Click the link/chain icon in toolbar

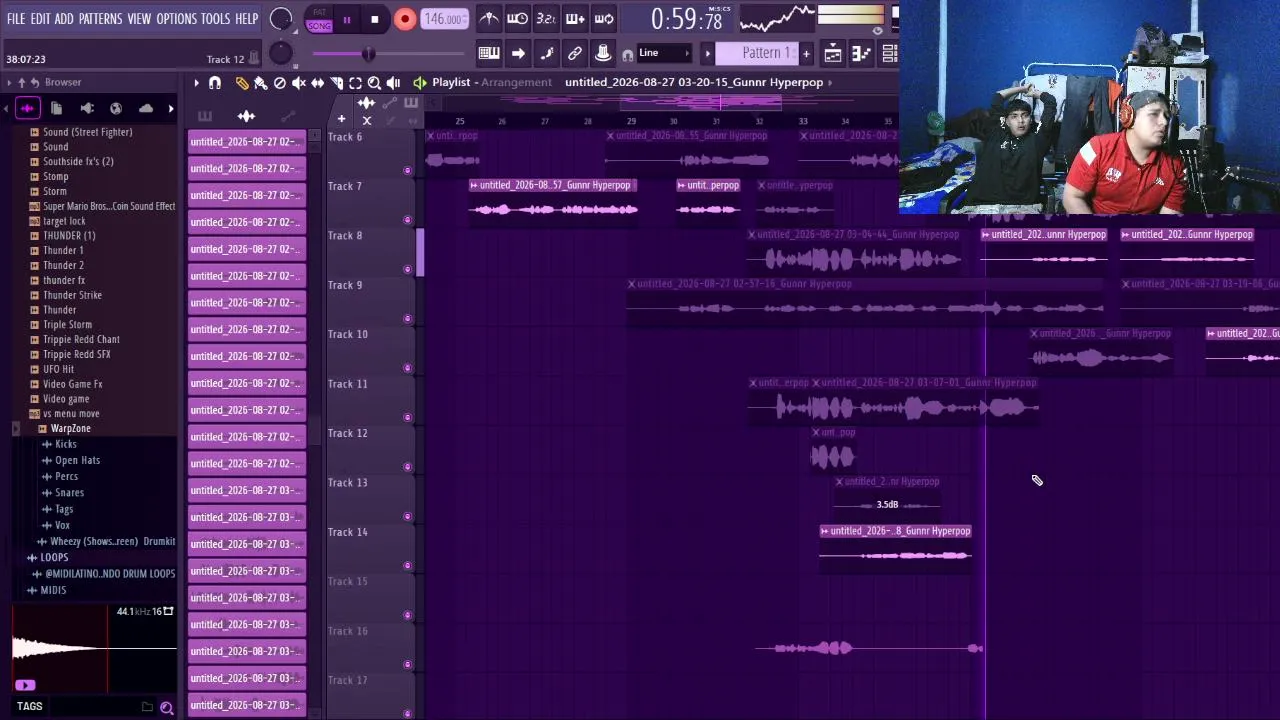575,53
